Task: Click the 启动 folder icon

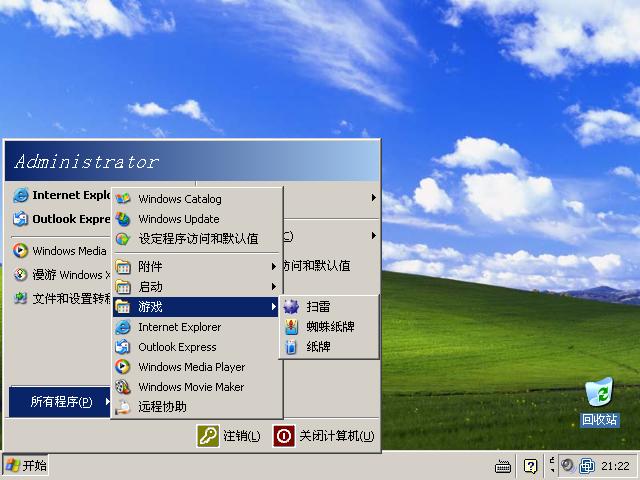Action: coord(122,287)
